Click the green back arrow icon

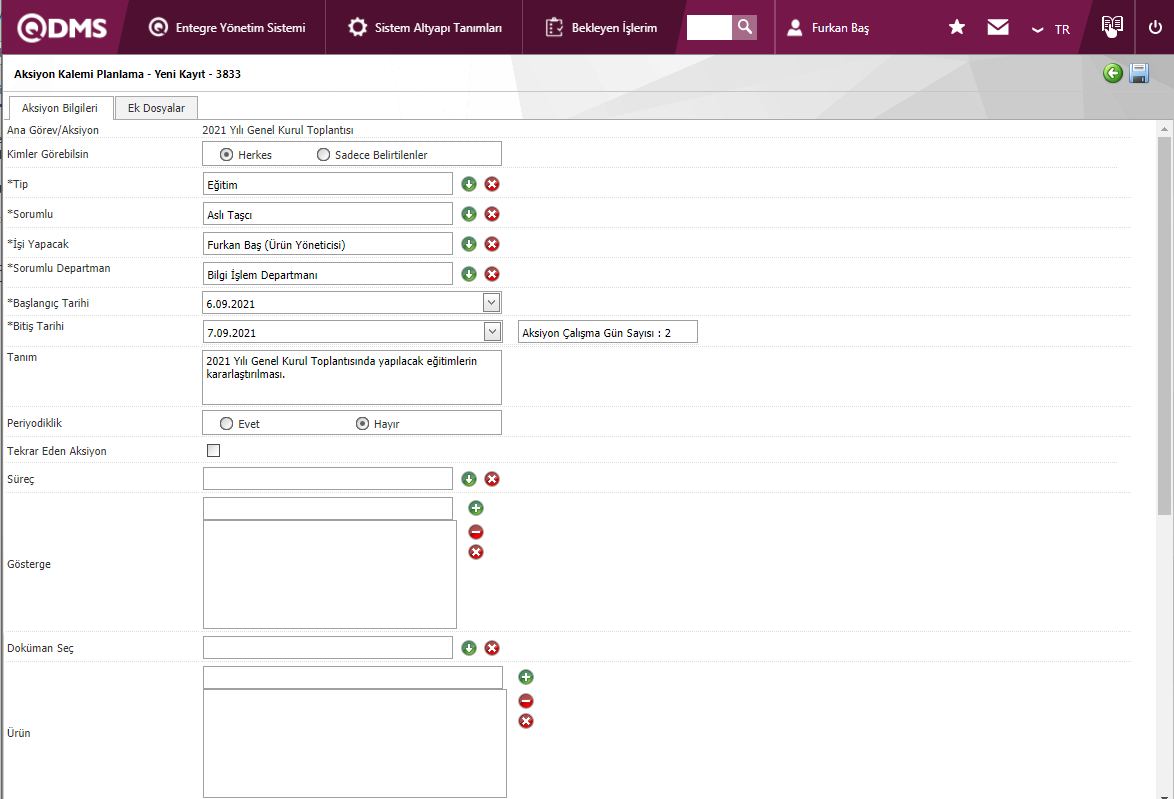(1112, 73)
